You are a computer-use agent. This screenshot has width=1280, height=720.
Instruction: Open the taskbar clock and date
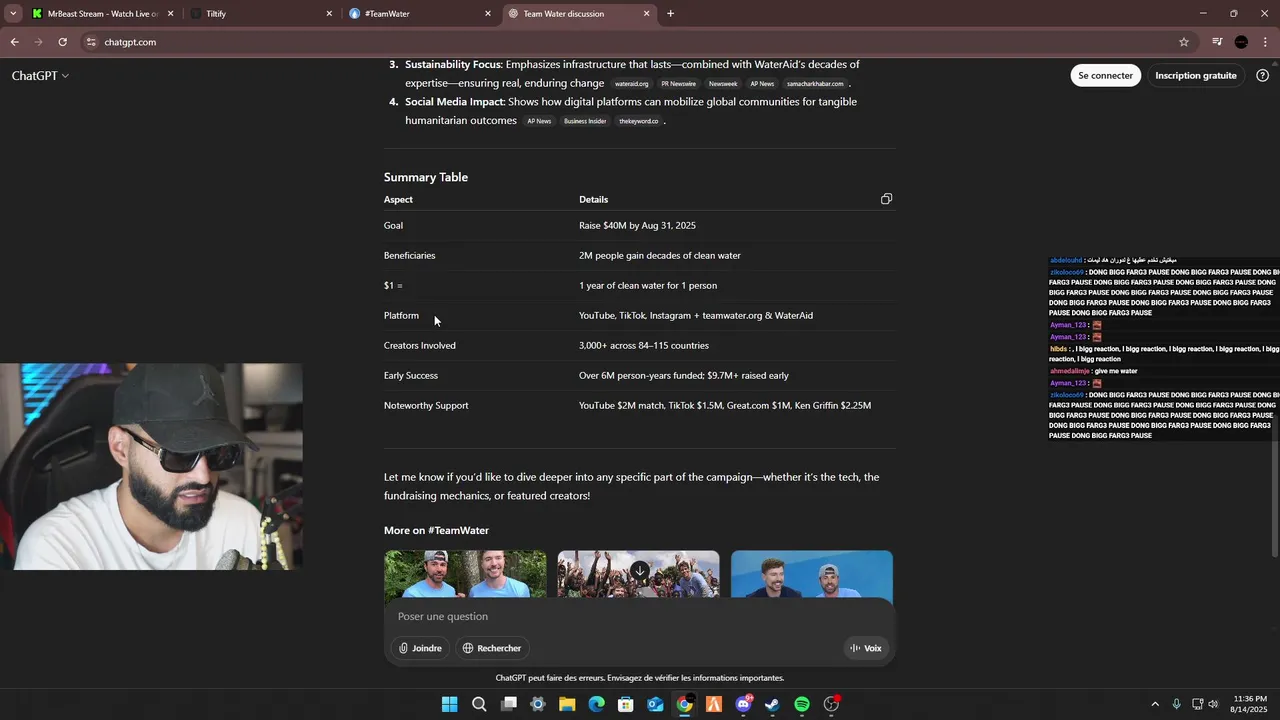pos(1250,704)
